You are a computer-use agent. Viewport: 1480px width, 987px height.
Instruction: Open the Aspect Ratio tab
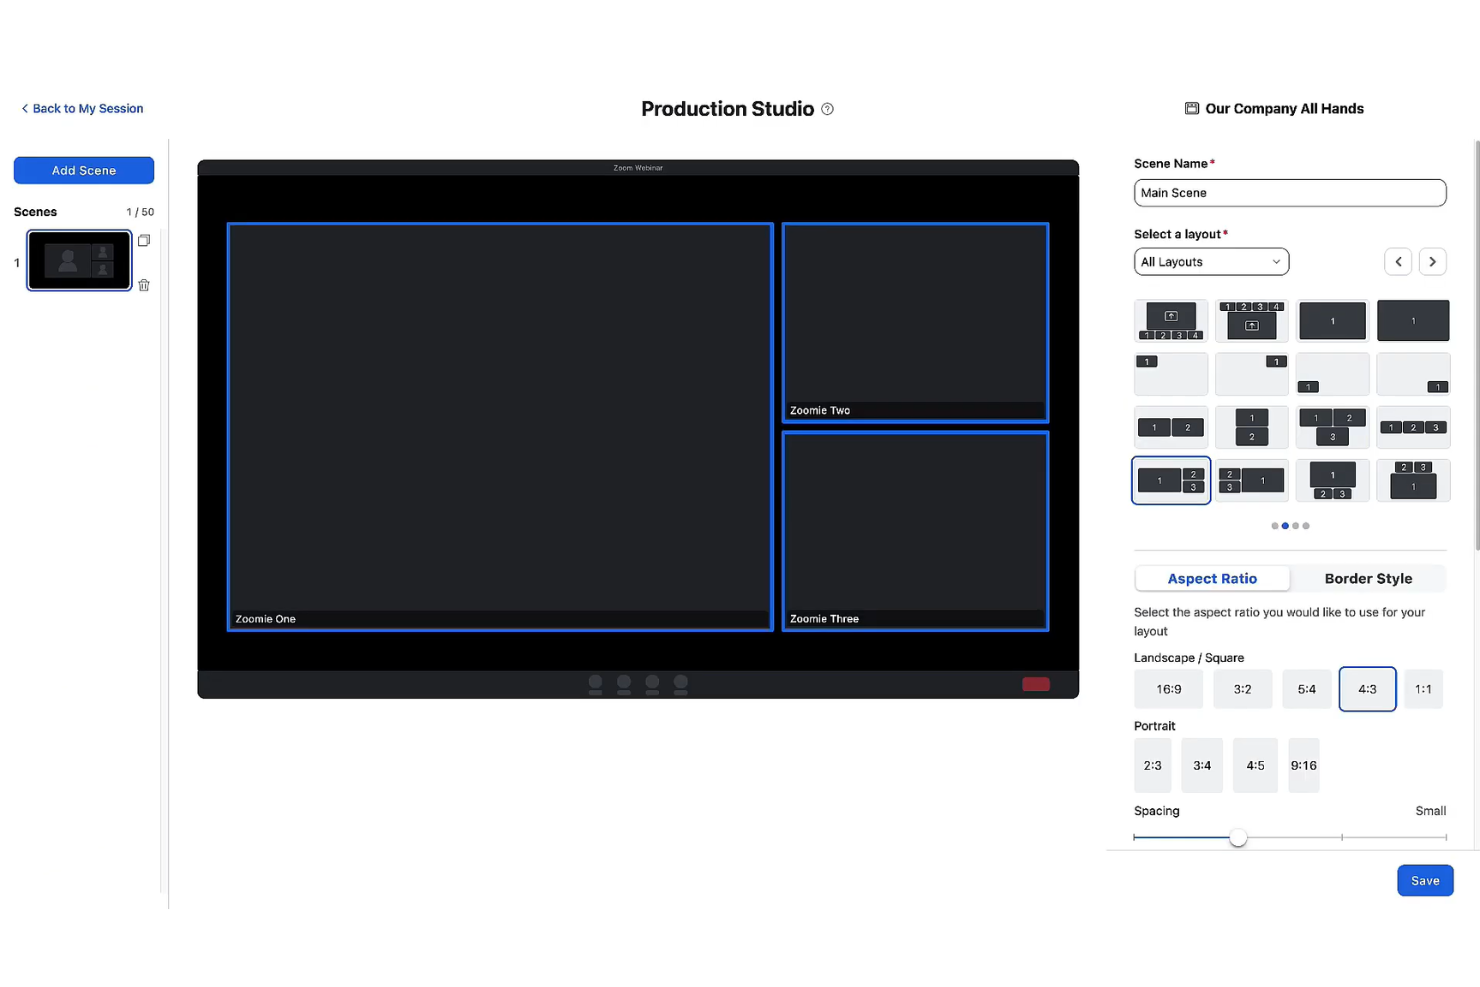tap(1212, 578)
